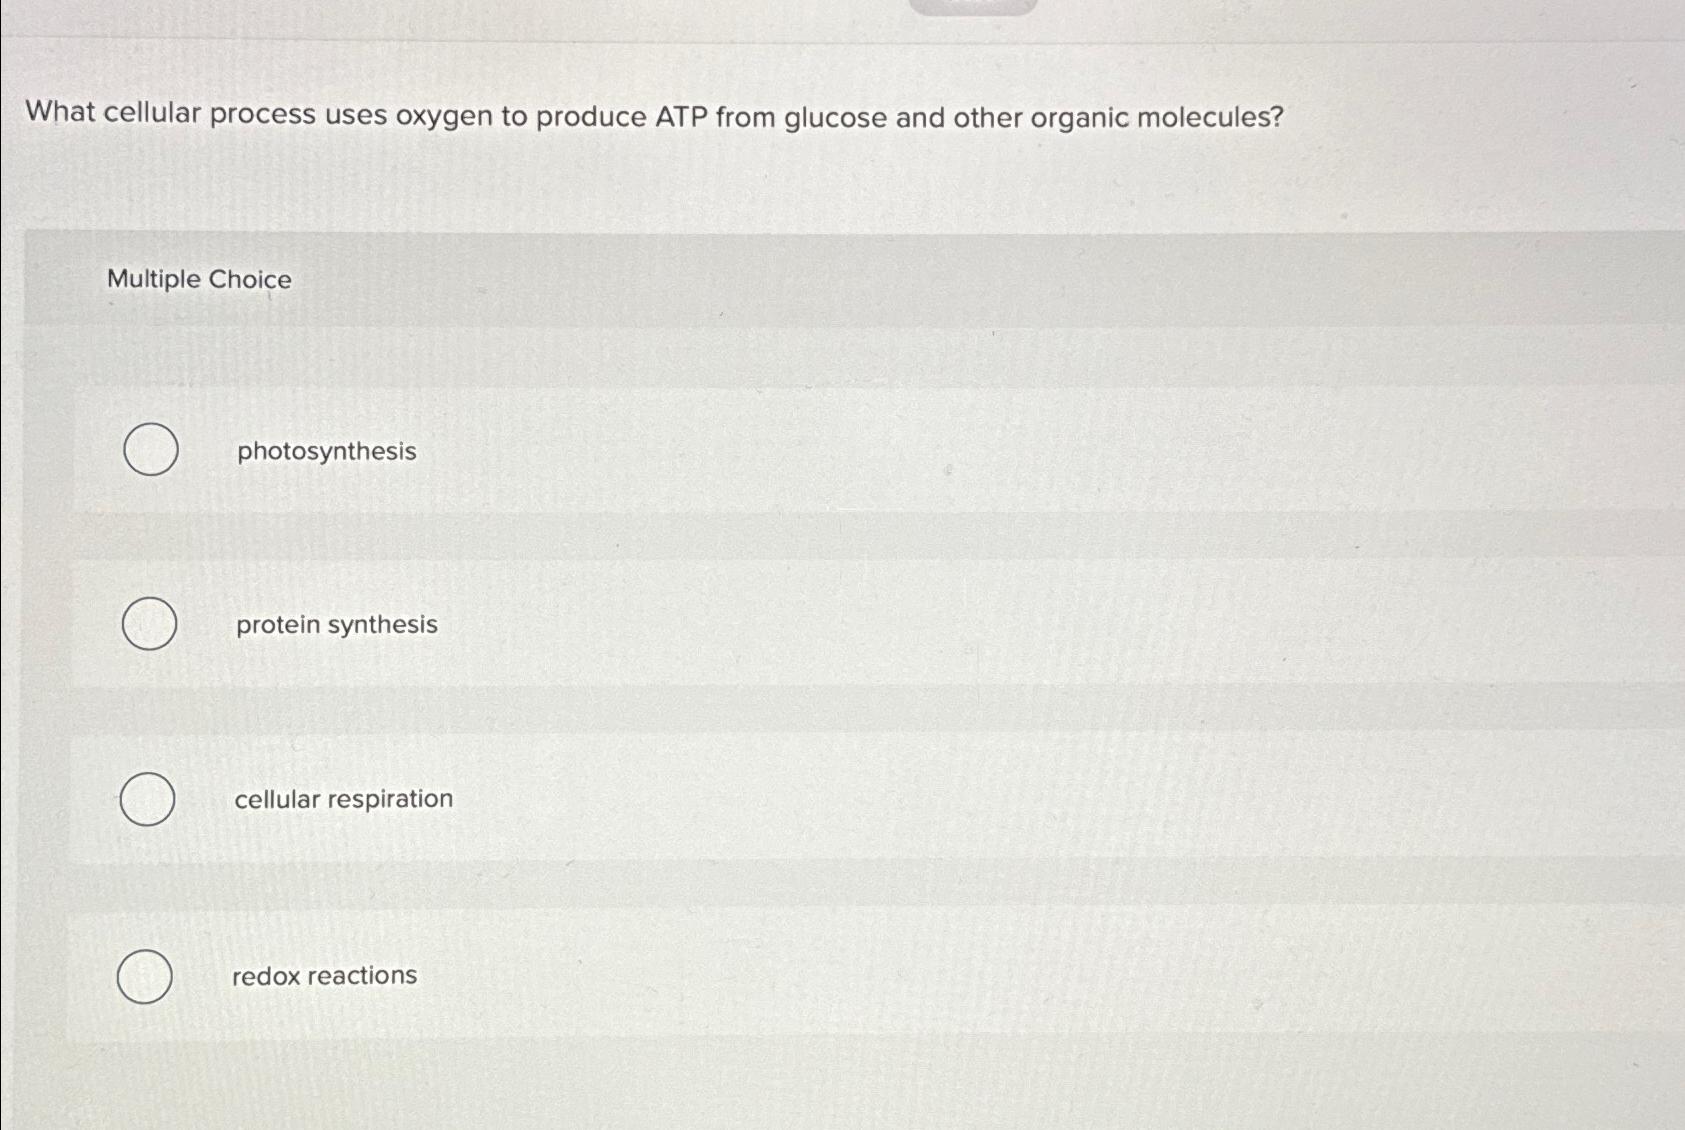Screen dimensions: 1685x1130
Task: Select the redox reactions radio button
Action: 143,975
